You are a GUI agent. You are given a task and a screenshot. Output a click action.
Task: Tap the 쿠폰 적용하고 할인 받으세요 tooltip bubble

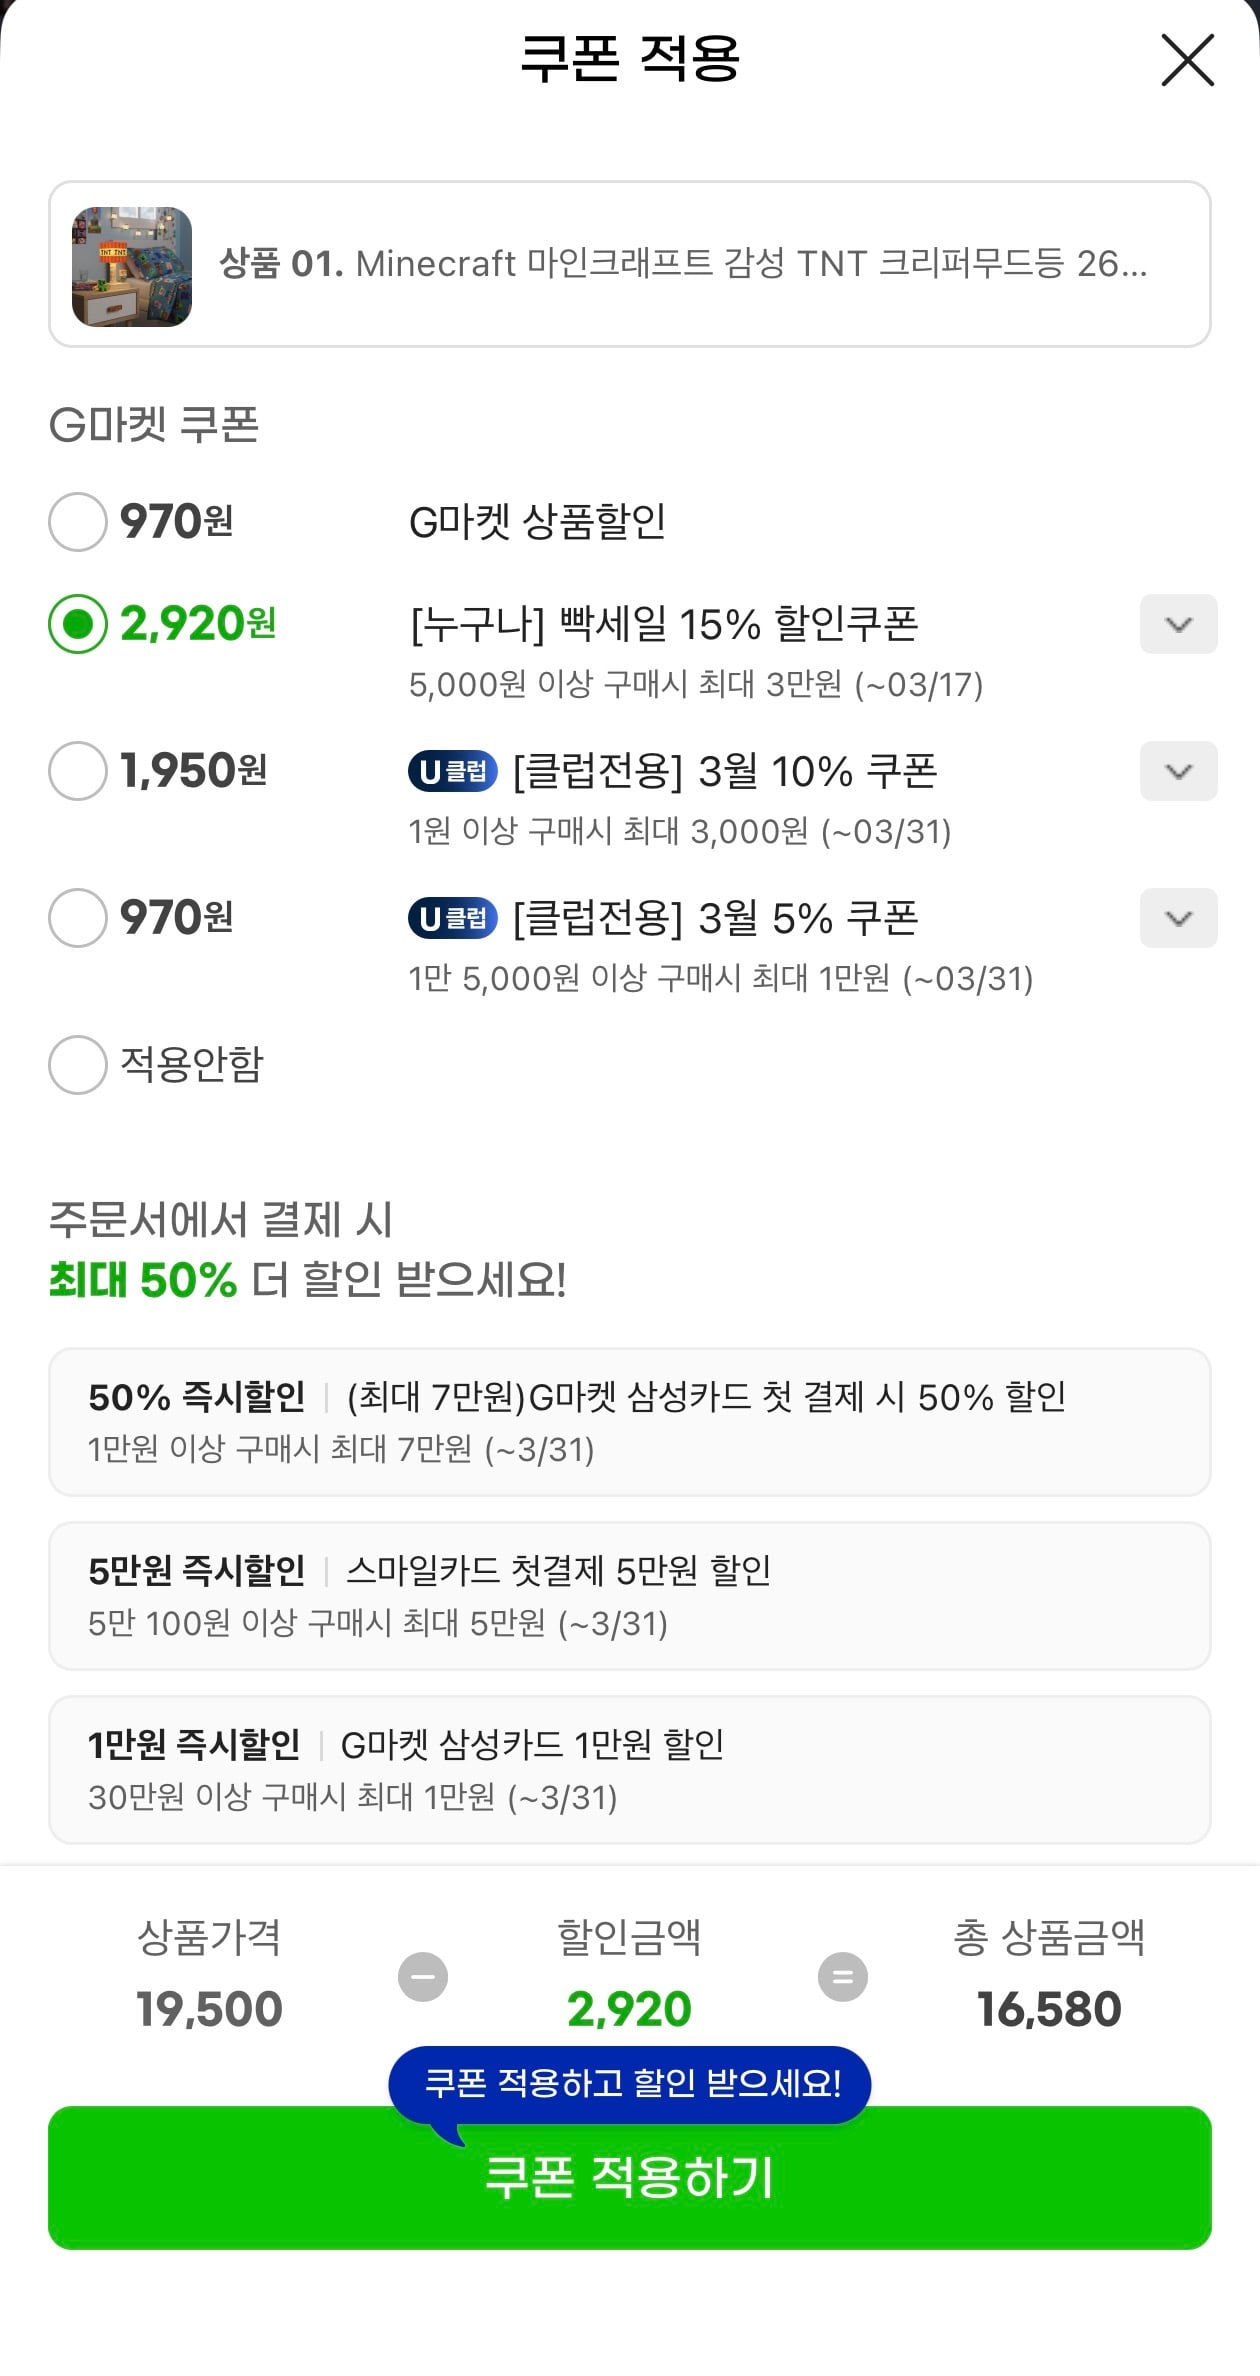tap(630, 2083)
